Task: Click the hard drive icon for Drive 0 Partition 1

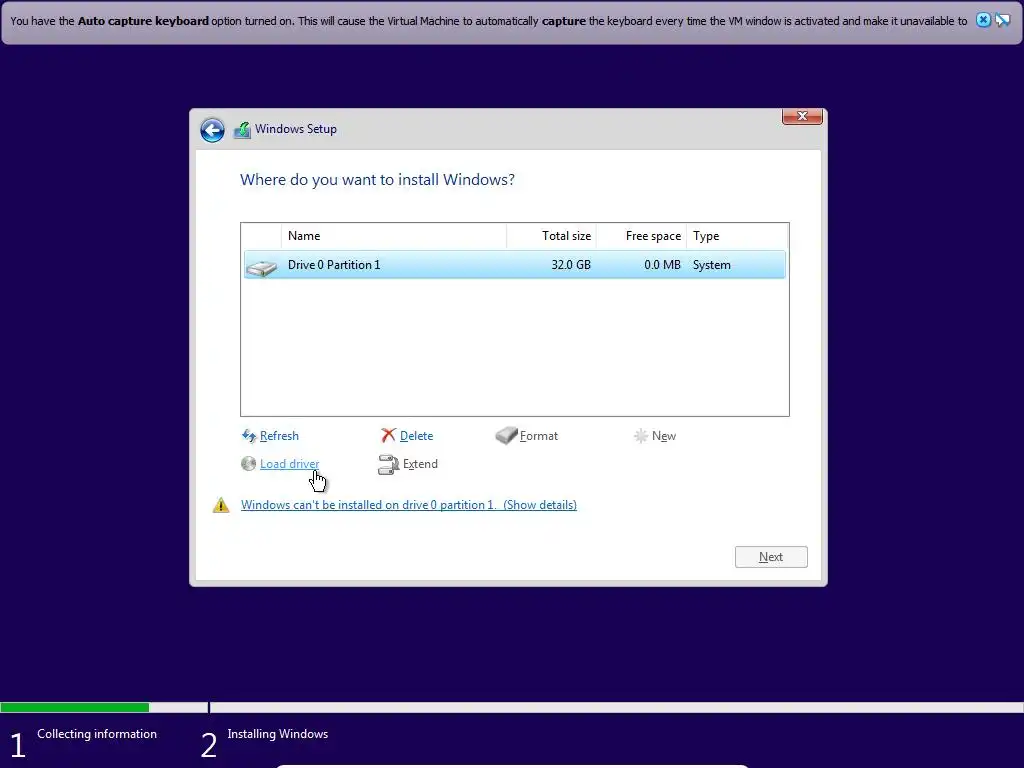Action: click(262, 267)
